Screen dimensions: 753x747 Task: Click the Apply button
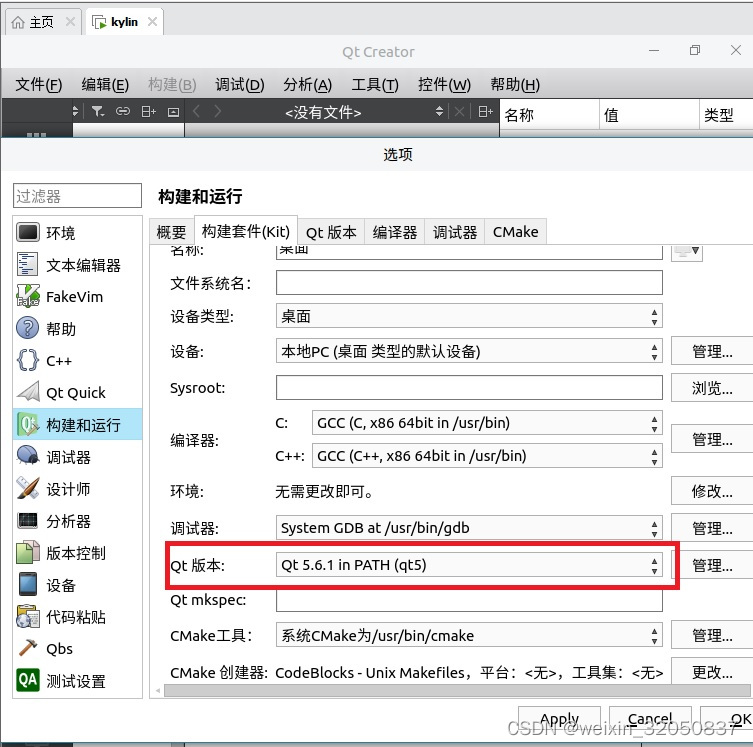point(559,719)
